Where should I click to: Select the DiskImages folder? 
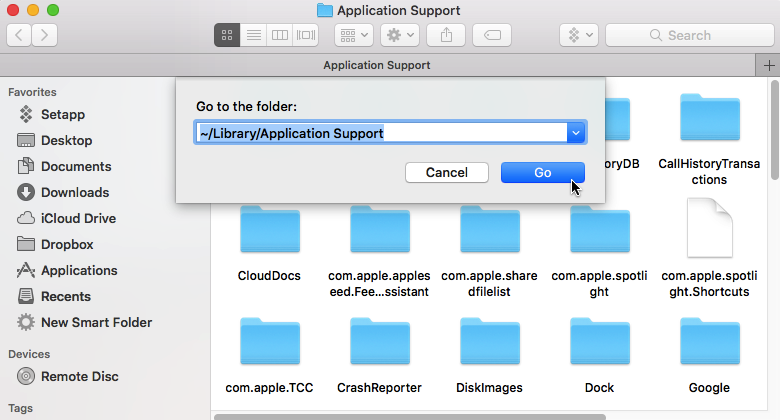tap(489, 355)
